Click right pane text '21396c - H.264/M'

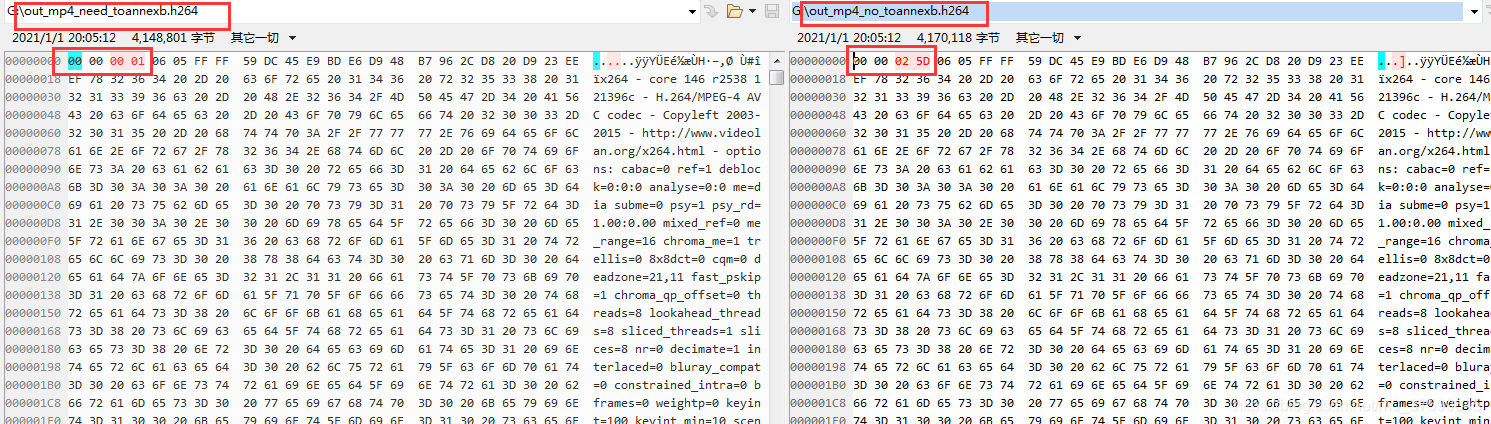click(1433, 97)
